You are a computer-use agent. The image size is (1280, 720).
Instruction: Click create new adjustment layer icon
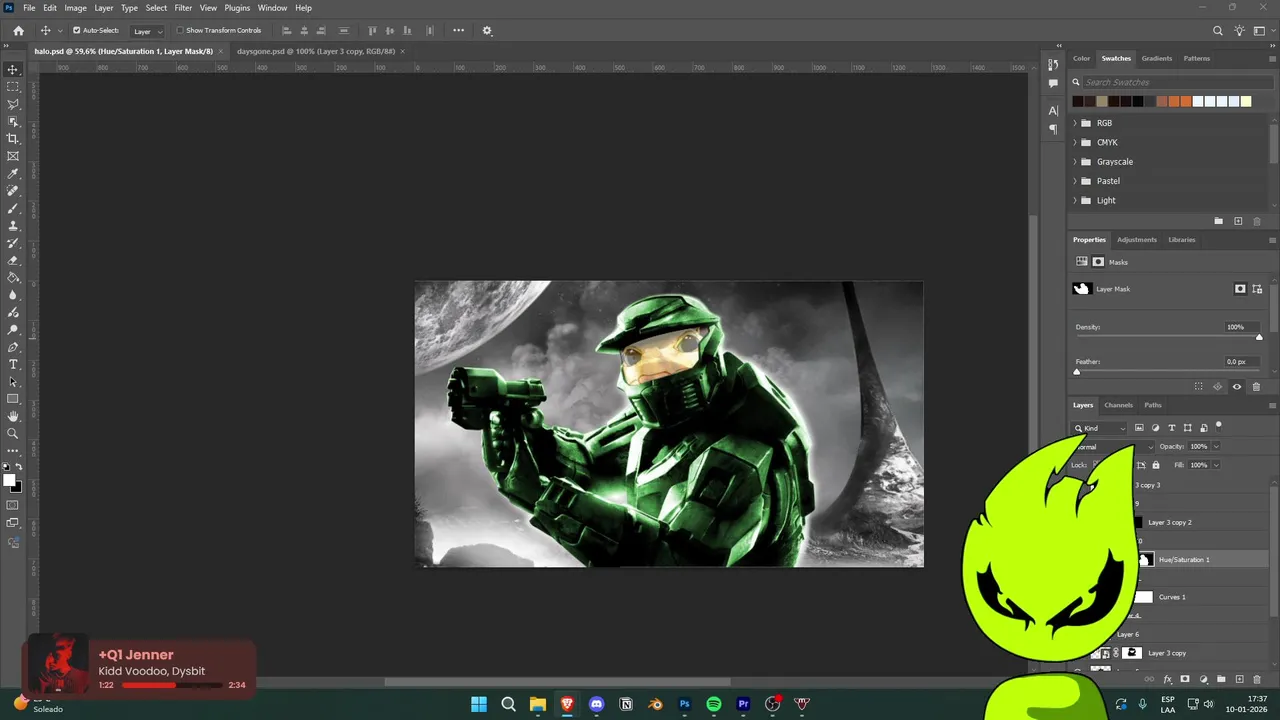[1203, 679]
